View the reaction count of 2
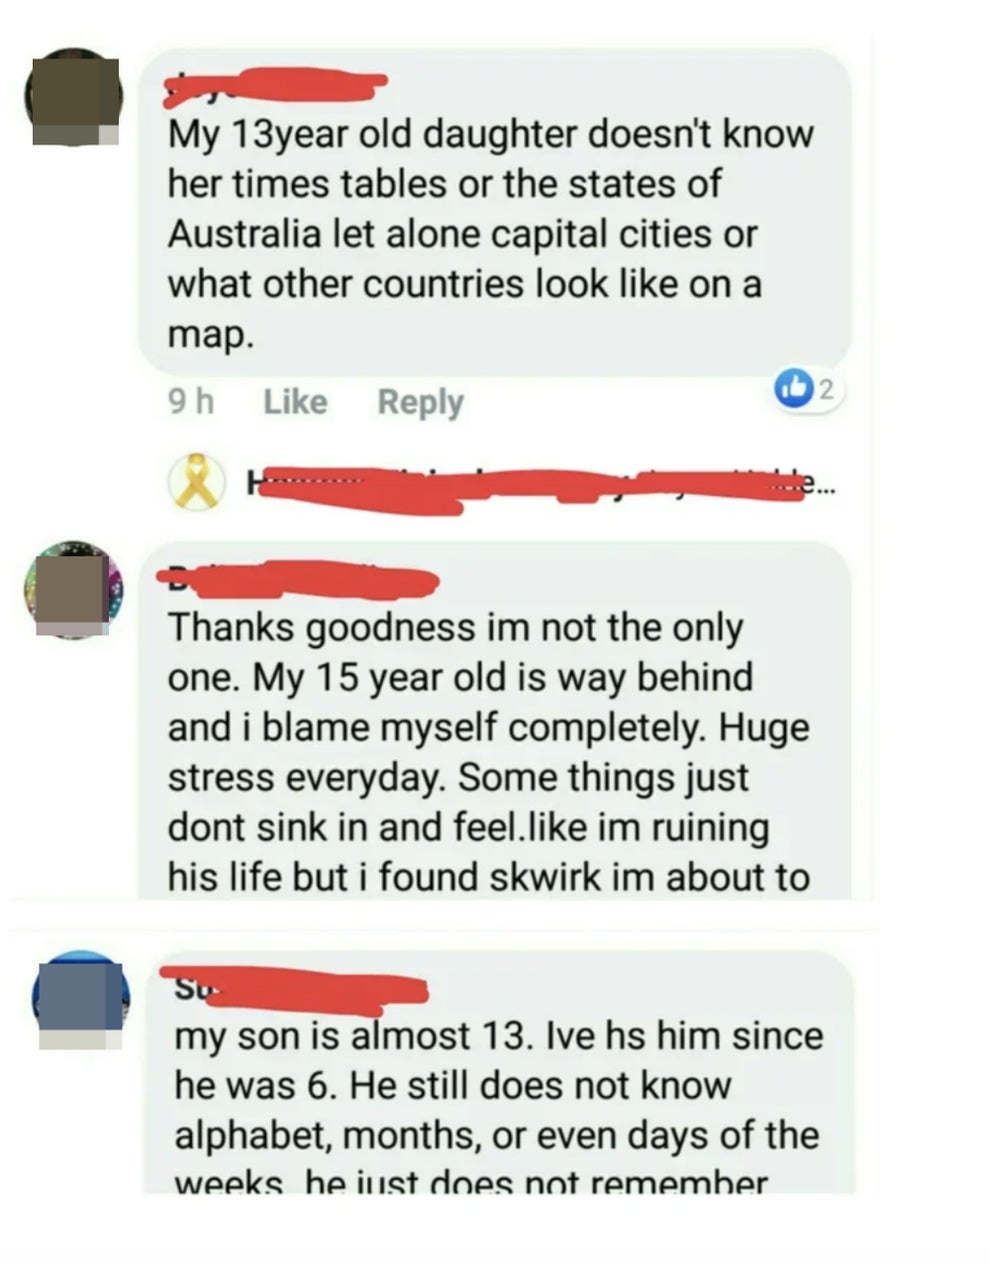Viewport: 990px width, 1265px height. [x=827, y=388]
